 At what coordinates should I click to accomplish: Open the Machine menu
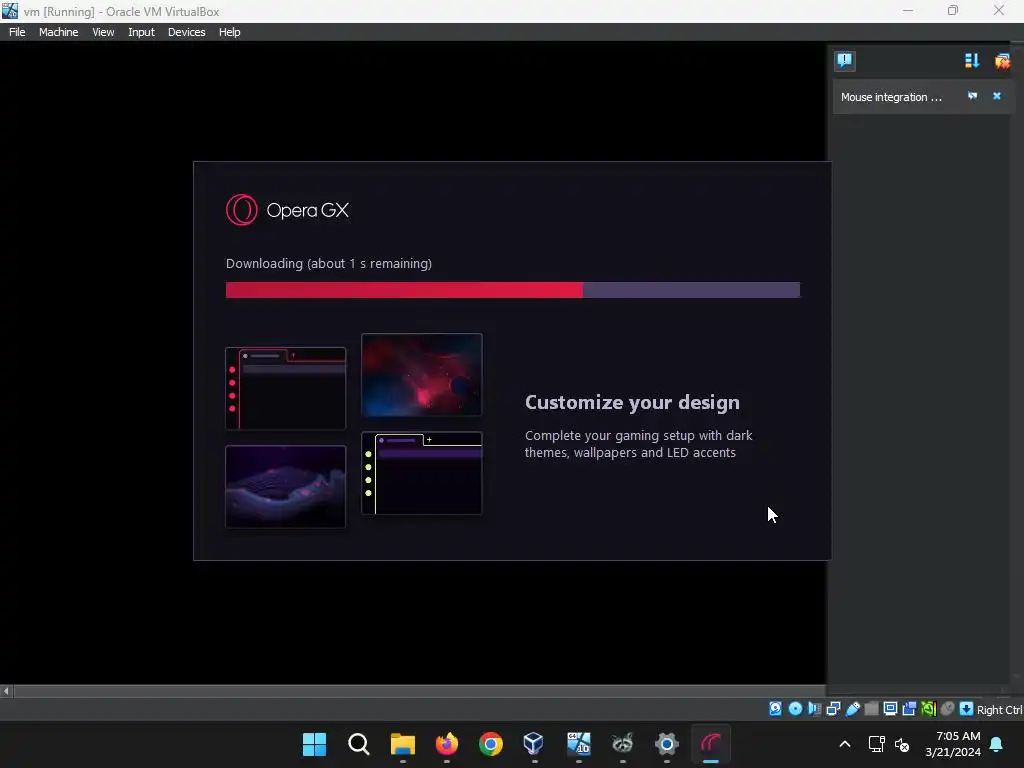58,32
